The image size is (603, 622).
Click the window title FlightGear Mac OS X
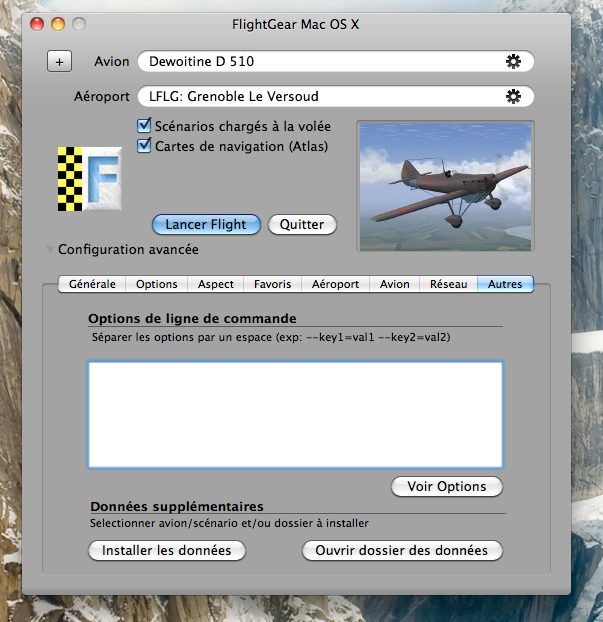pyautogui.click(x=296, y=25)
